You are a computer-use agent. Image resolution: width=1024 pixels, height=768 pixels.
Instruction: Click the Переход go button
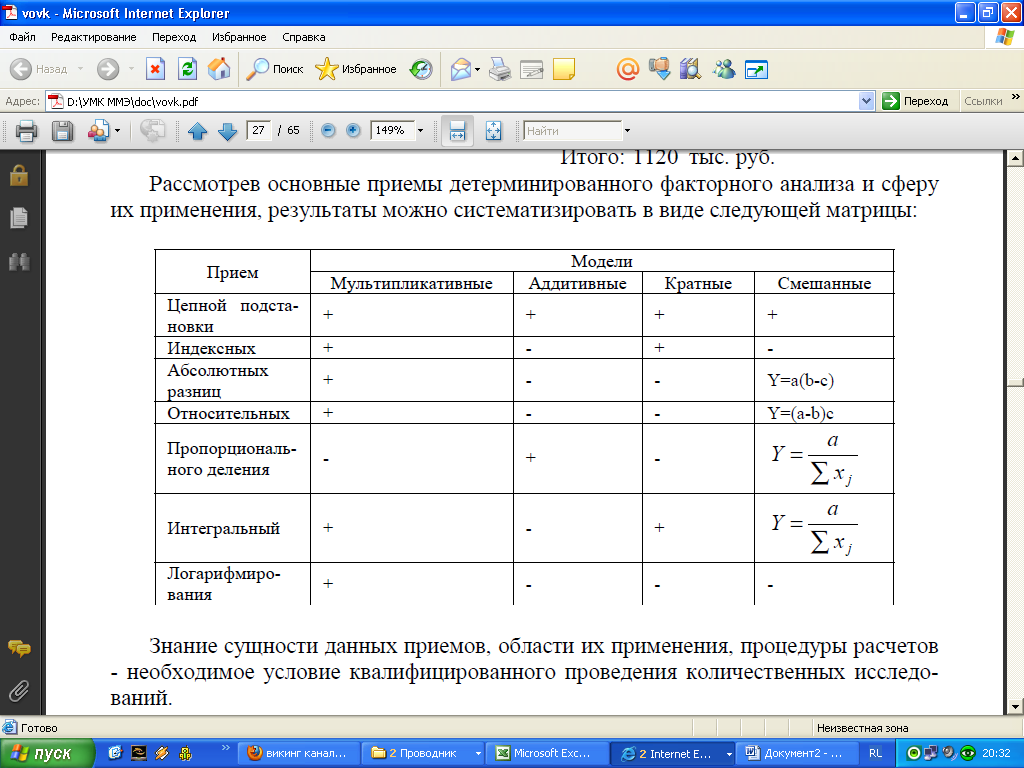pyautogui.click(x=916, y=101)
